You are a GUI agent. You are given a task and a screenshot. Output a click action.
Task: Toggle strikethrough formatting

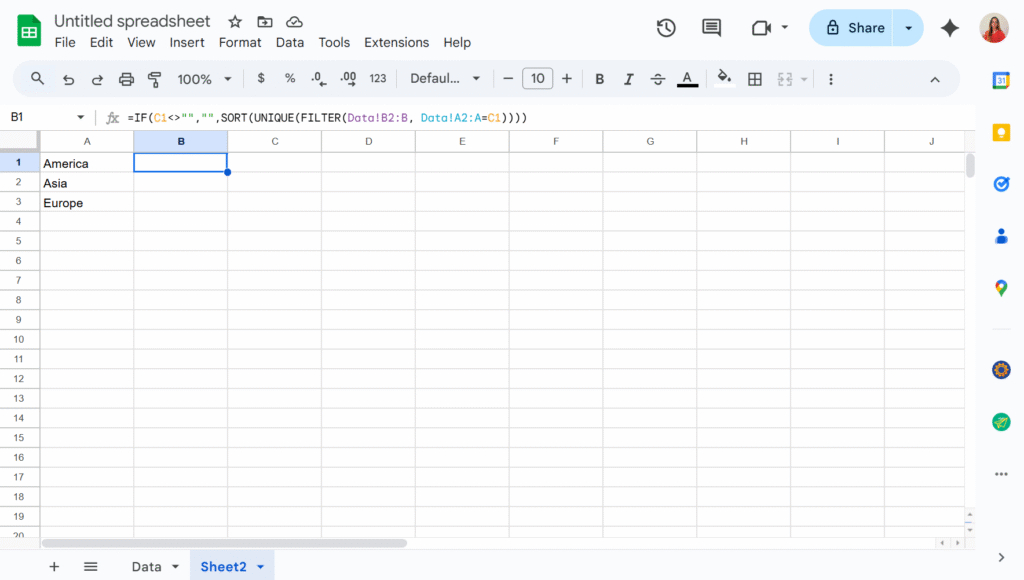tap(657, 79)
